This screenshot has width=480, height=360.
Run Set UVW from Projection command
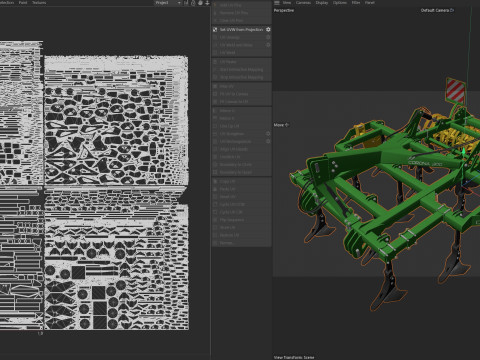coord(241,30)
